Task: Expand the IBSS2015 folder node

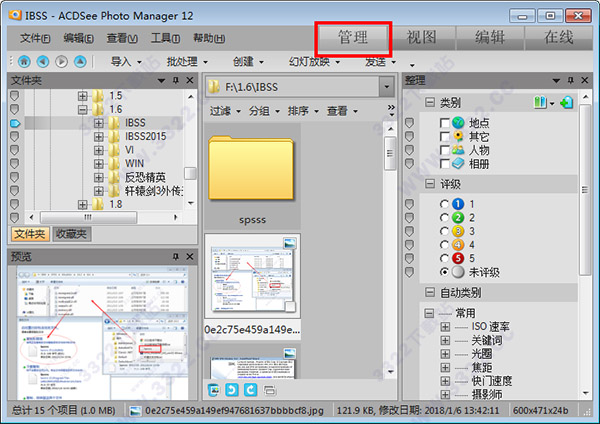Action: click(x=98, y=137)
